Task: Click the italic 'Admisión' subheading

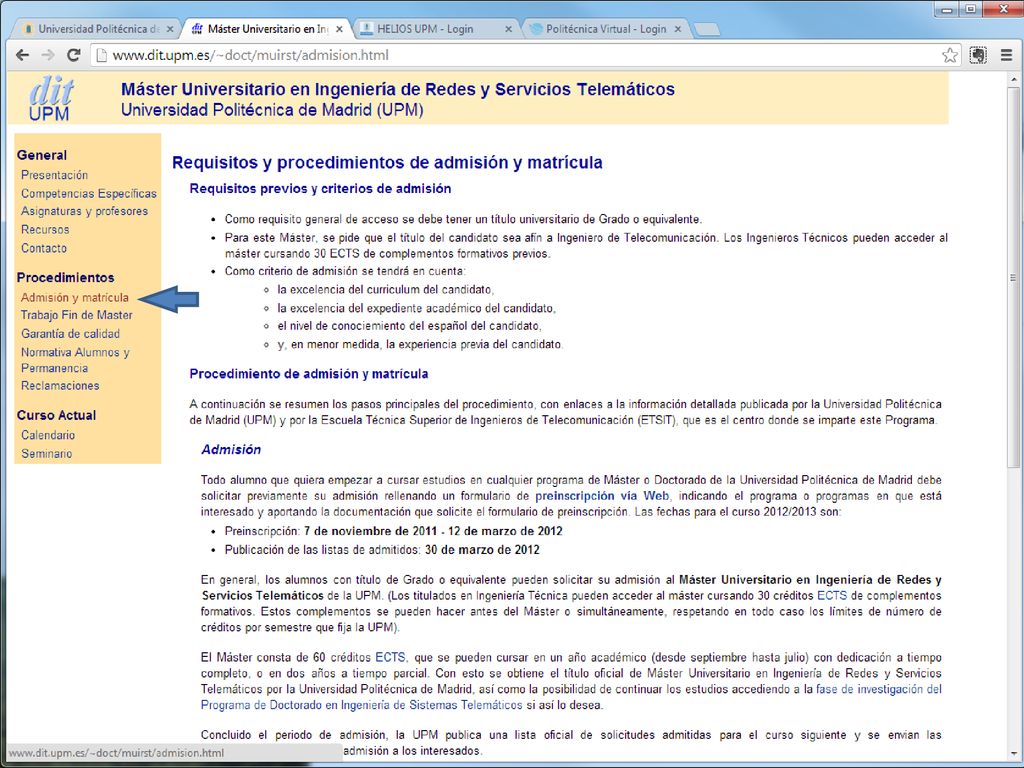Action: point(231,449)
